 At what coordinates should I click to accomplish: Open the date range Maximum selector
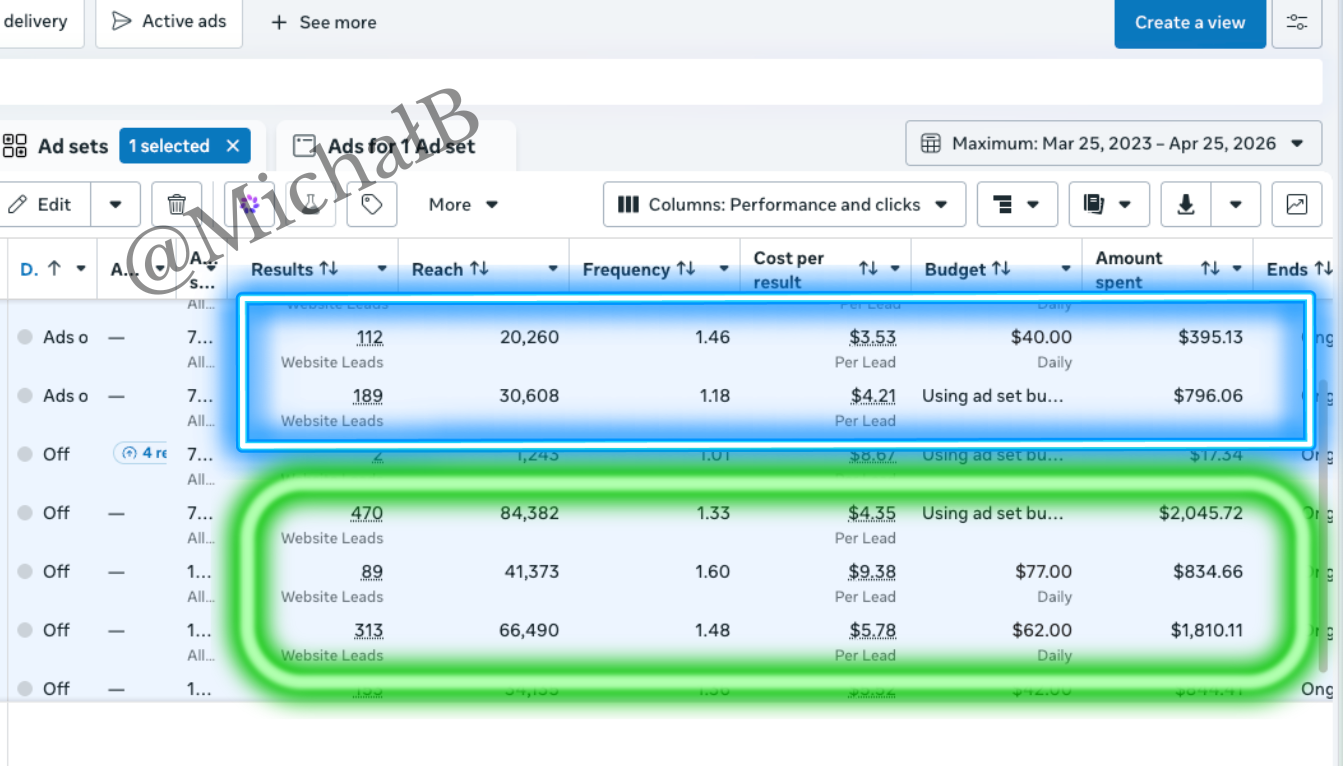click(1114, 143)
